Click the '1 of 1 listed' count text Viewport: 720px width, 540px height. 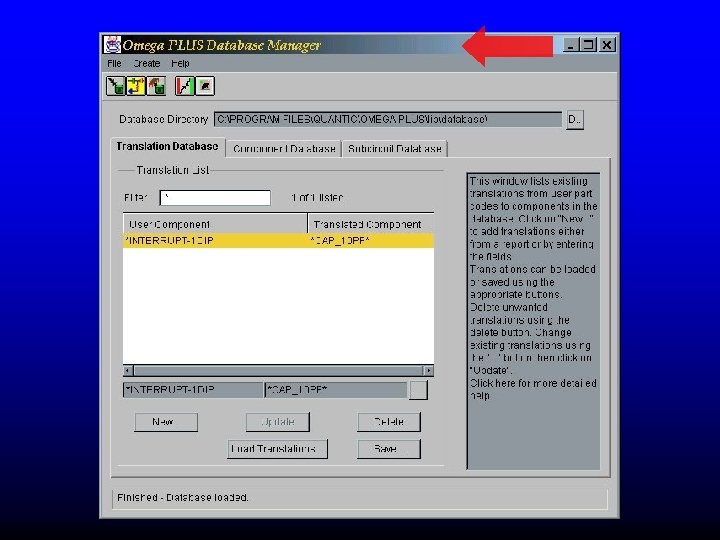coord(317,198)
